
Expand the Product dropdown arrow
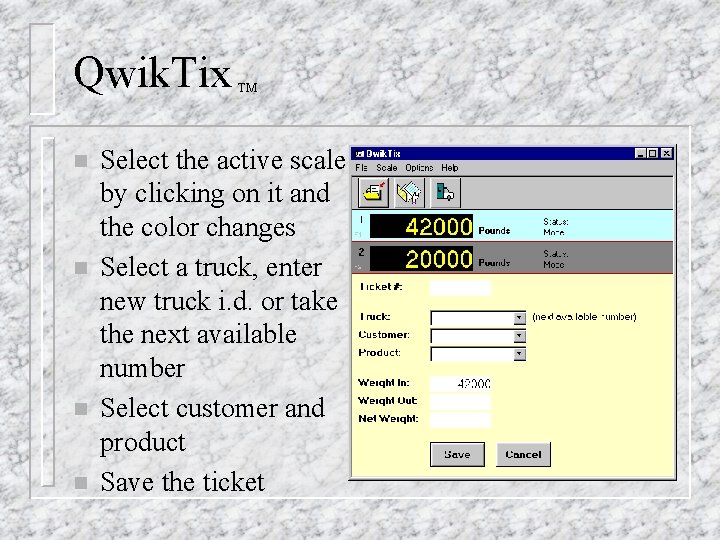(x=519, y=354)
